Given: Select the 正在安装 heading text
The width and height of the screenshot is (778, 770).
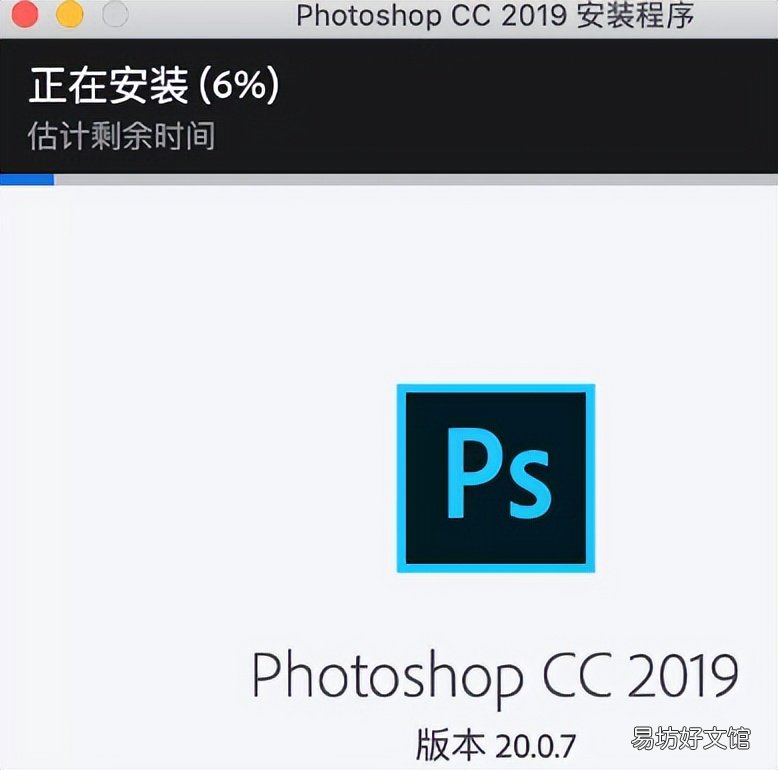Looking at the screenshot, I should tap(109, 85).
